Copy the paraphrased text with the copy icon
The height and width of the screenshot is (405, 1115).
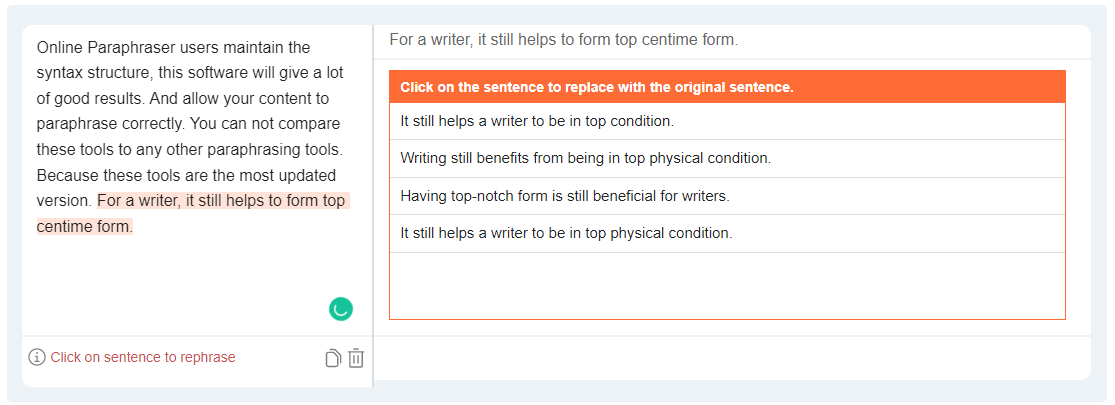tap(333, 358)
